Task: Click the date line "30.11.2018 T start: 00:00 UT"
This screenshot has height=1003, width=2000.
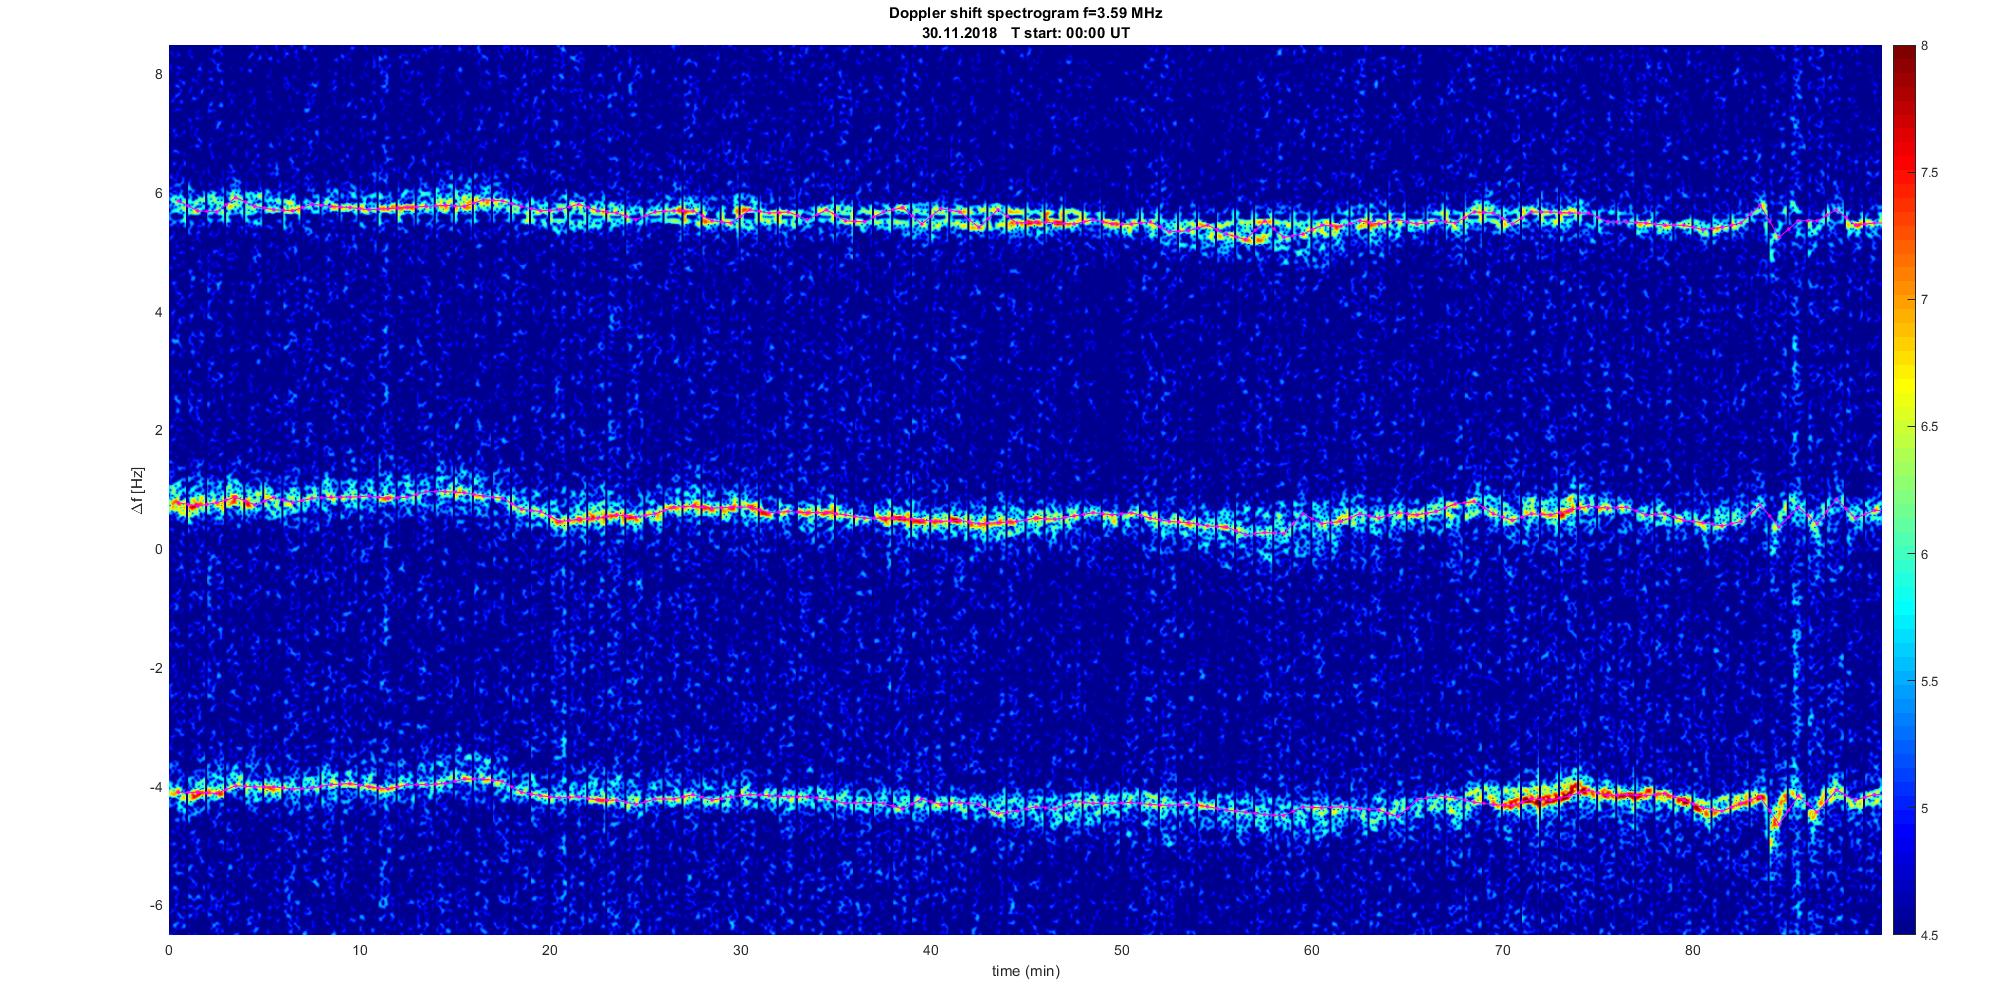Action: click(x=1026, y=33)
